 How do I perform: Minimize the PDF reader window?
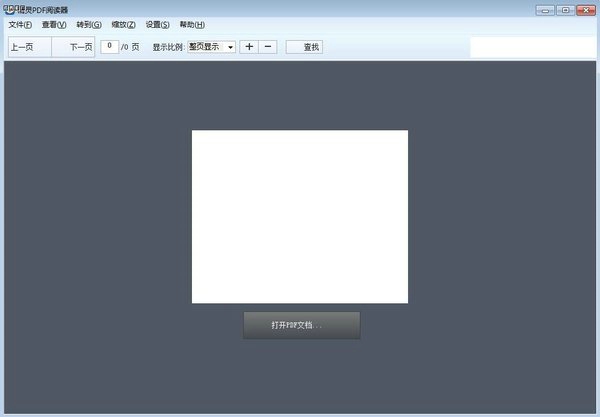(545, 10)
